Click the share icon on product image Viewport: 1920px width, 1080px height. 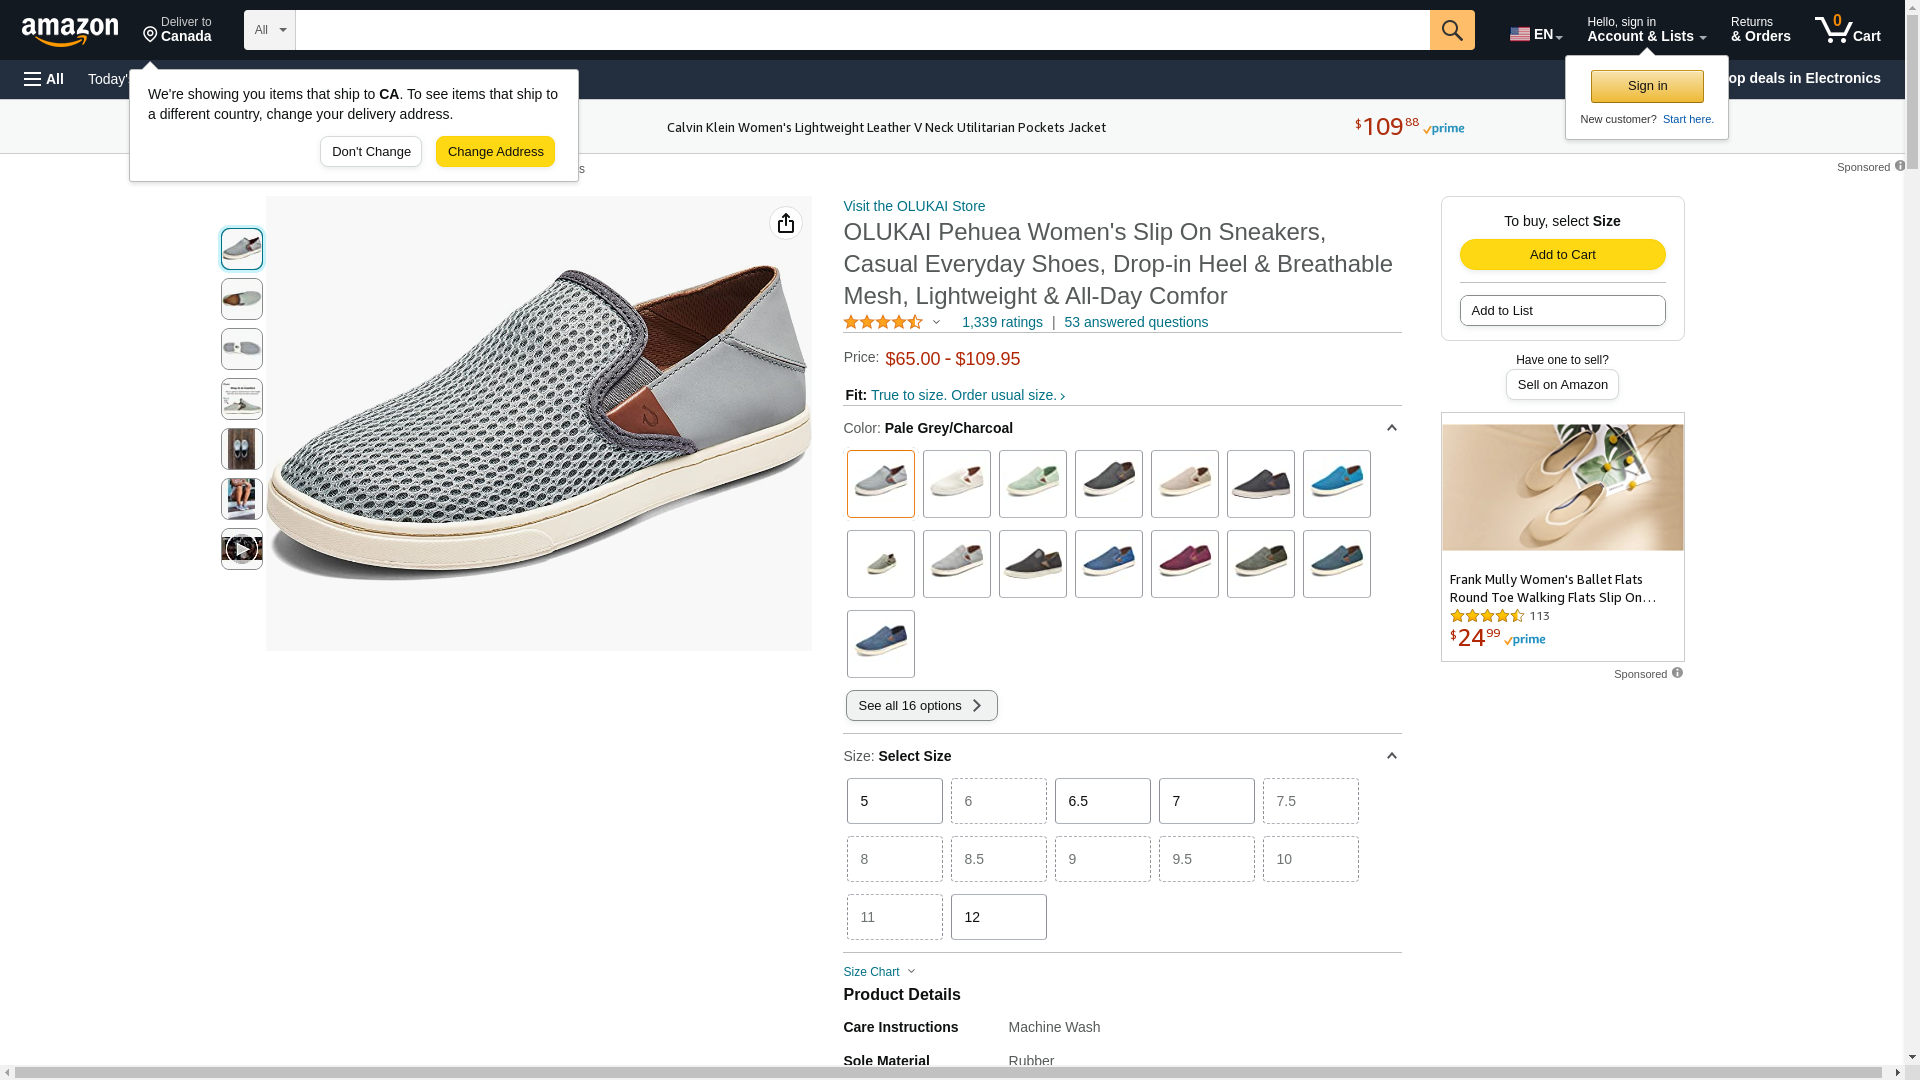tap(785, 223)
